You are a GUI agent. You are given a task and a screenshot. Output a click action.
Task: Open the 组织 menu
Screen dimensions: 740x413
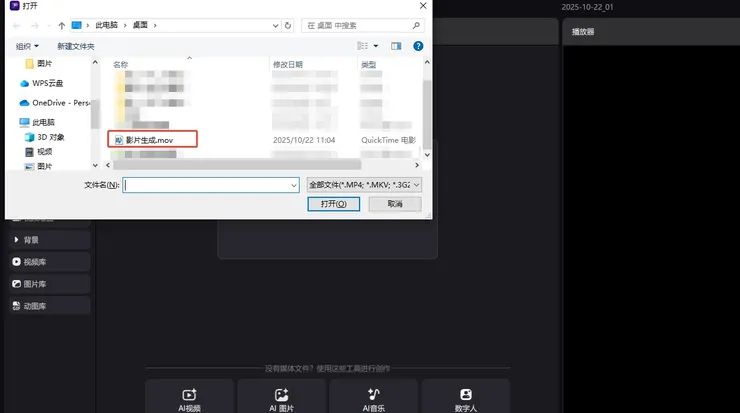[27, 46]
